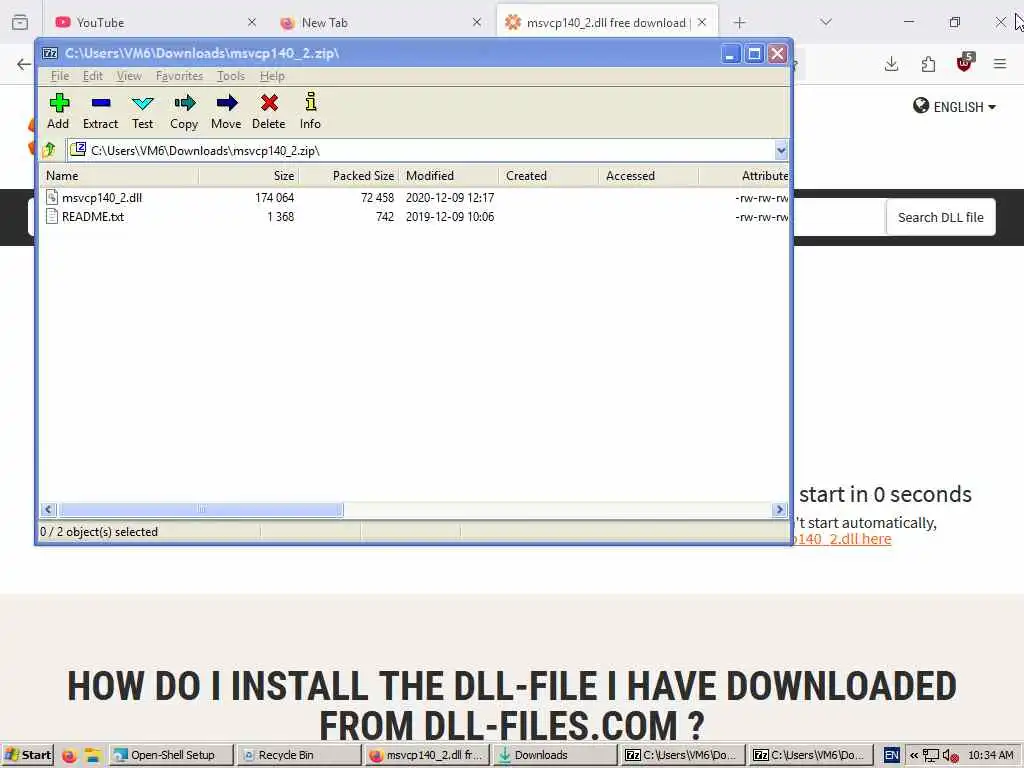Click the network tray icon

[931, 756]
